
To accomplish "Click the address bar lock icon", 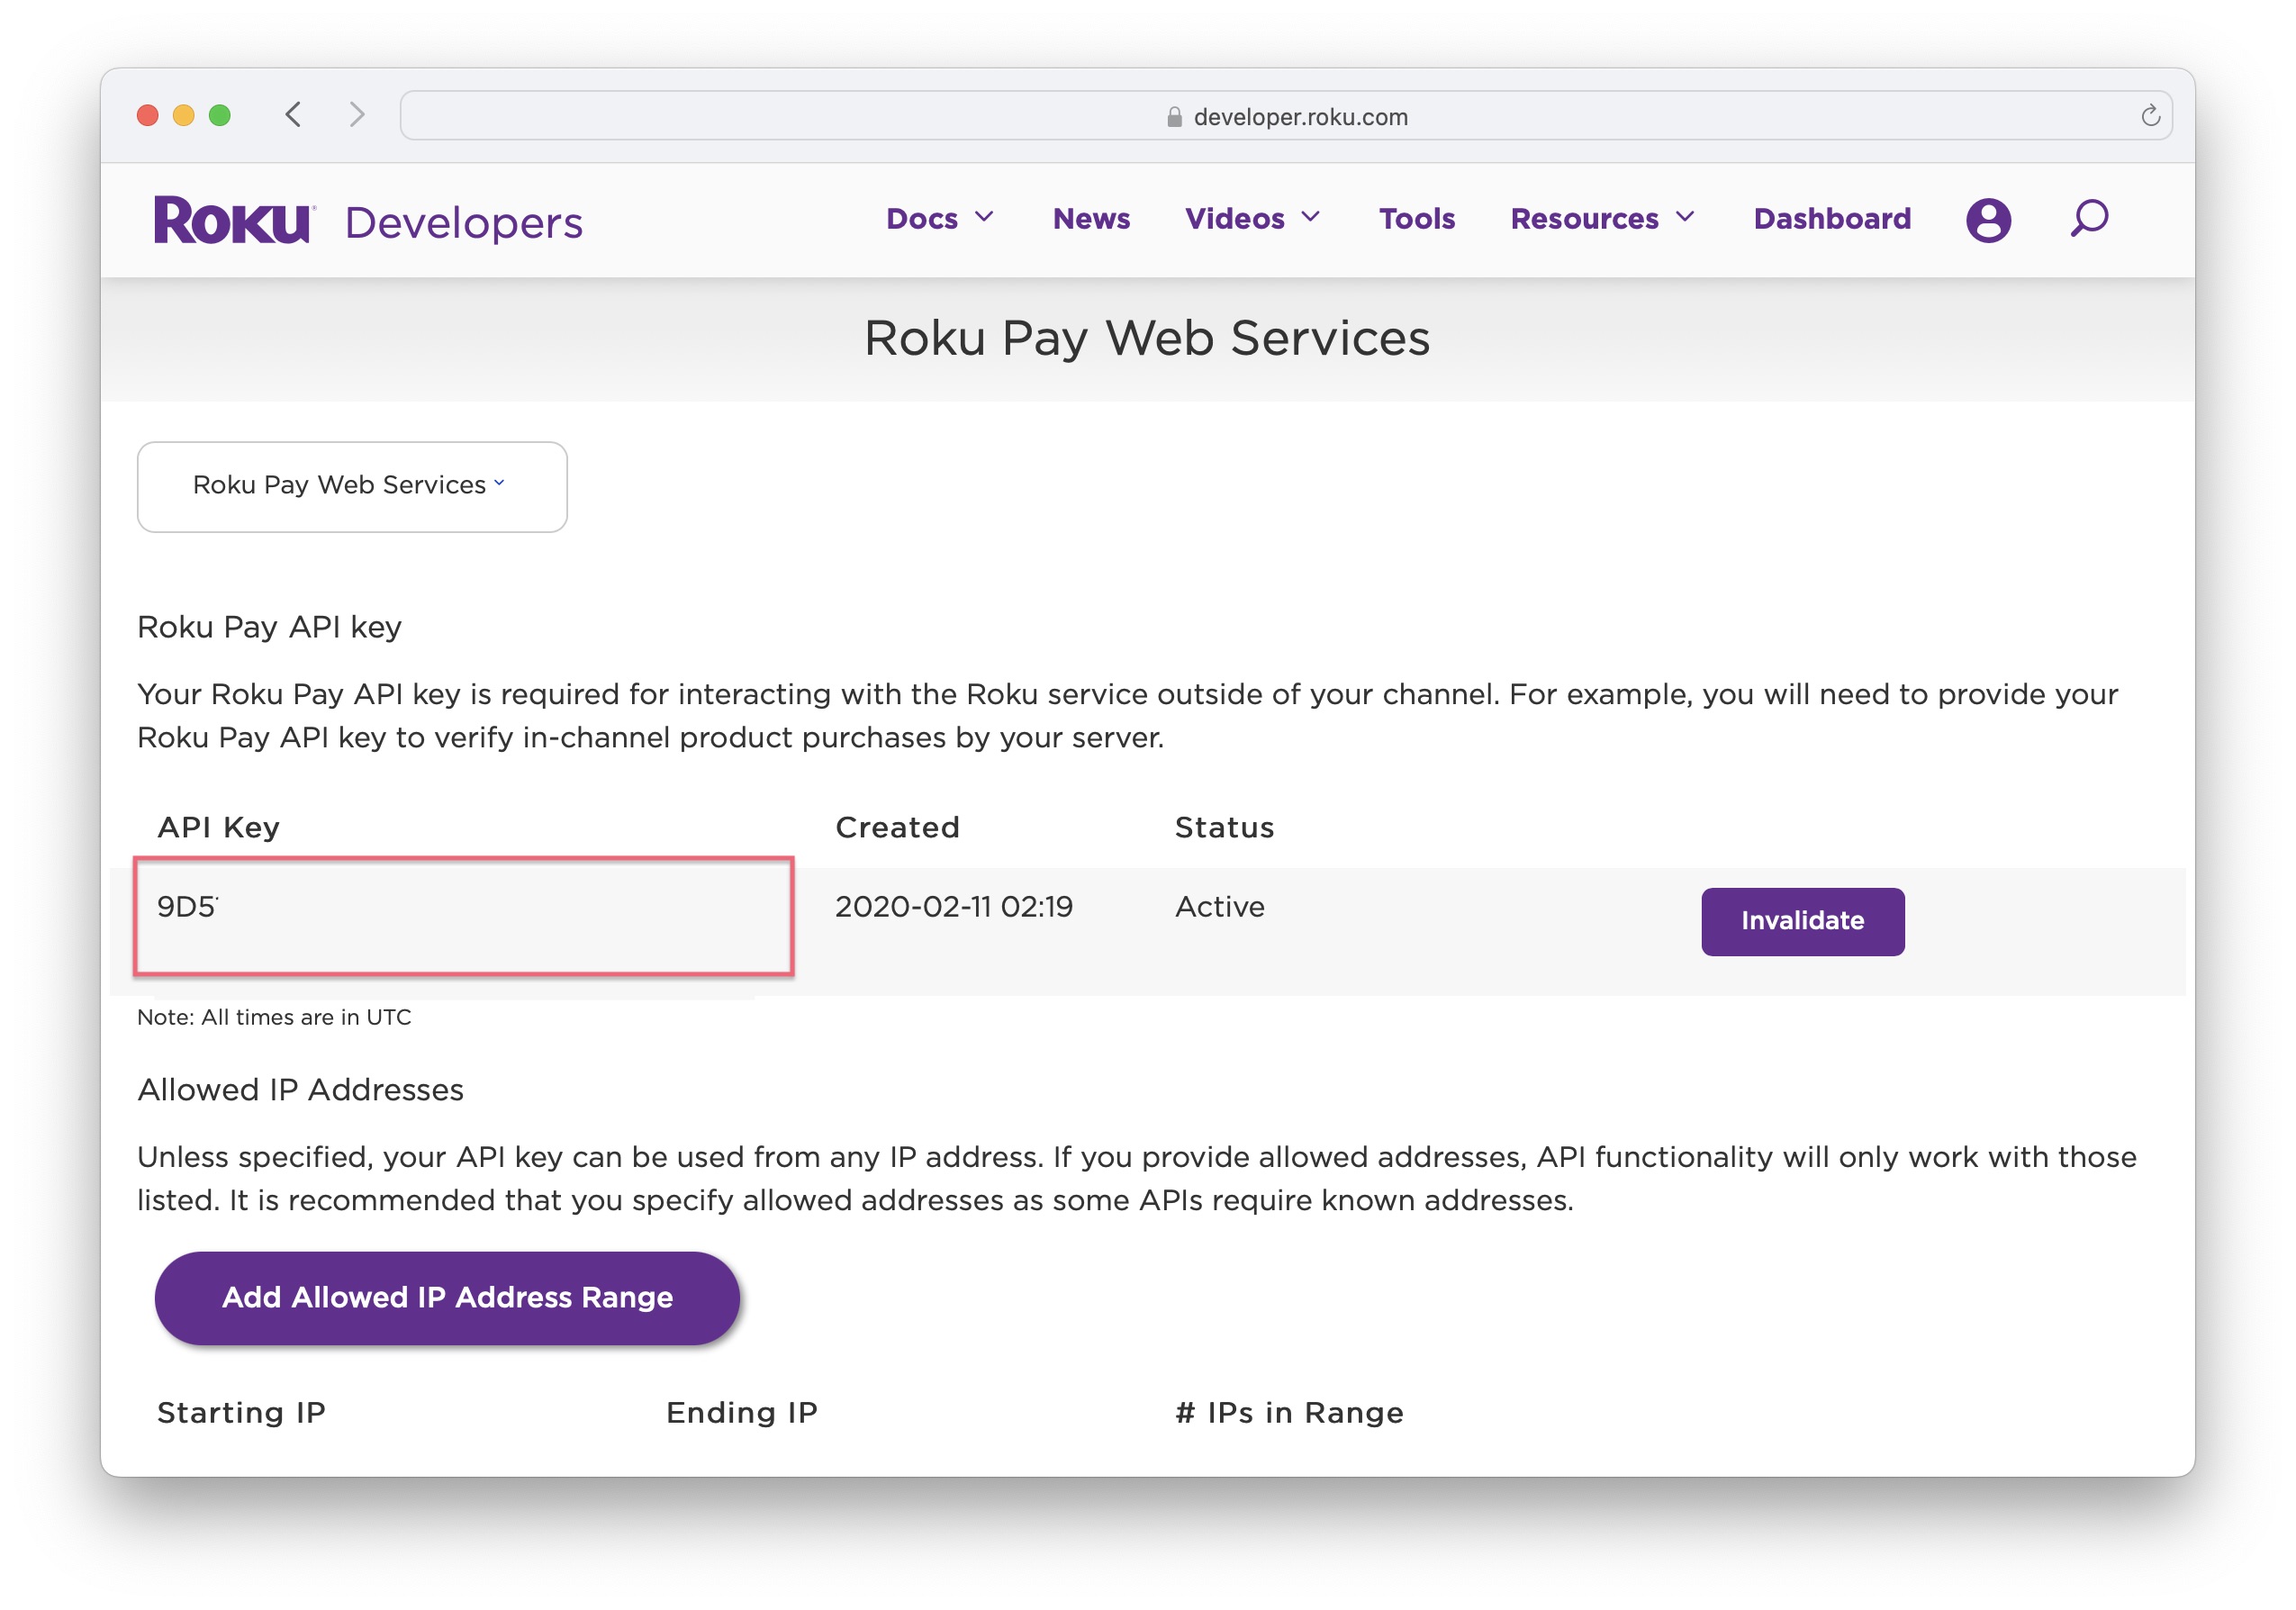I will [x=1174, y=117].
